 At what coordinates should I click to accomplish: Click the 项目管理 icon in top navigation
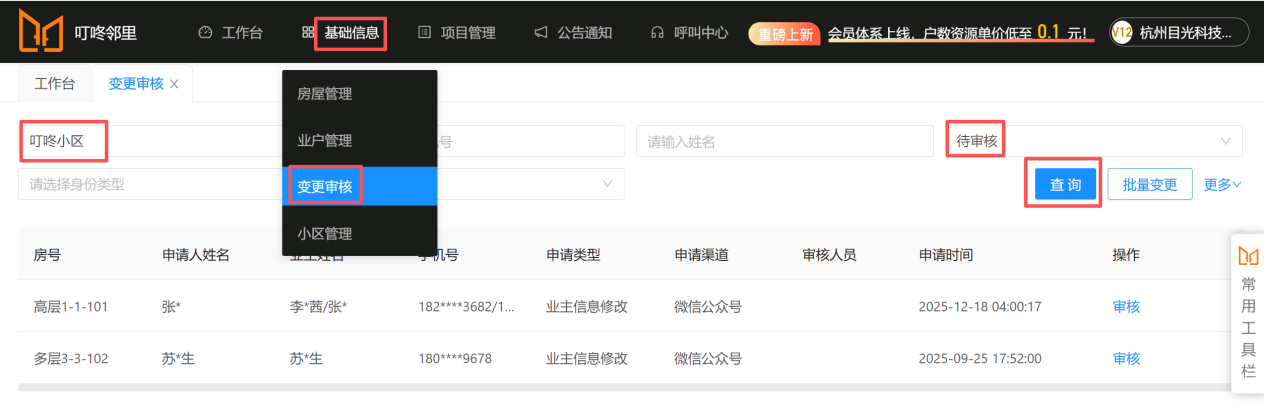pos(425,33)
